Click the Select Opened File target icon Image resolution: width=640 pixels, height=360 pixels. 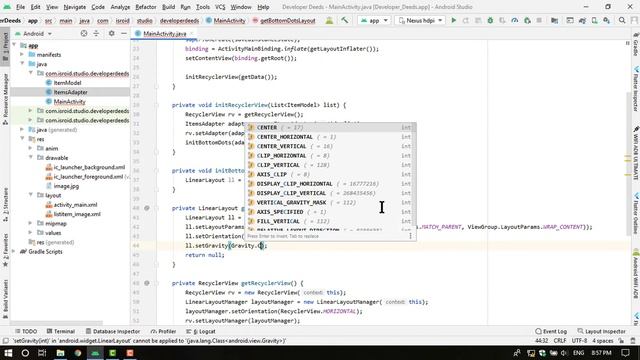pyautogui.click(x=84, y=33)
